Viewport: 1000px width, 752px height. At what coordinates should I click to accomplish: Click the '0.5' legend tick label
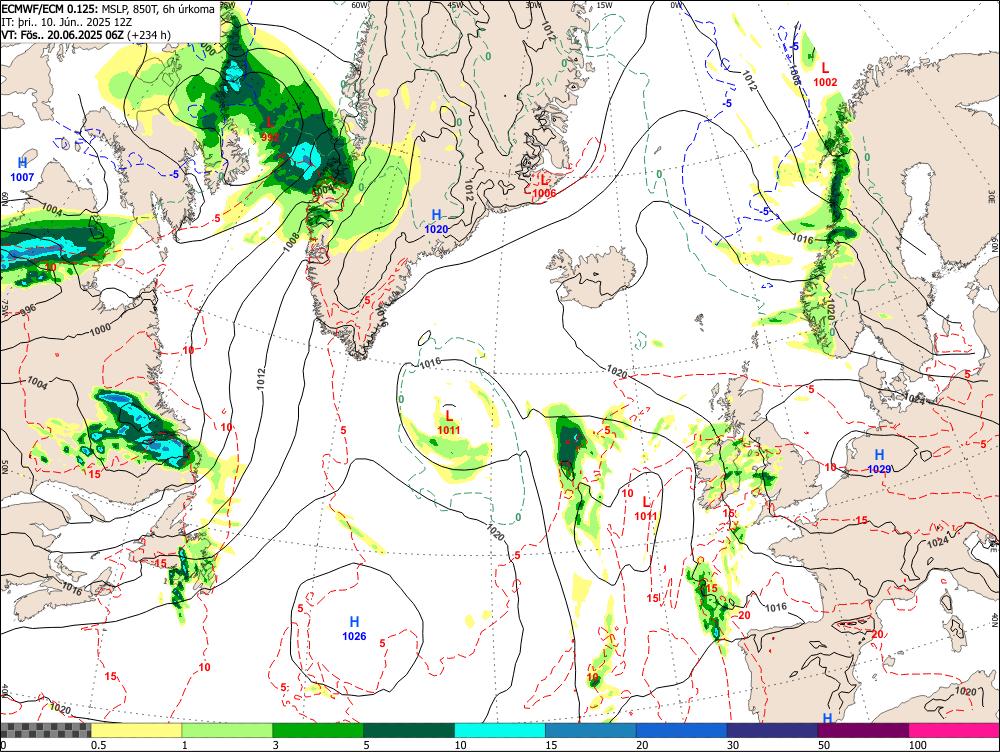click(x=98, y=745)
